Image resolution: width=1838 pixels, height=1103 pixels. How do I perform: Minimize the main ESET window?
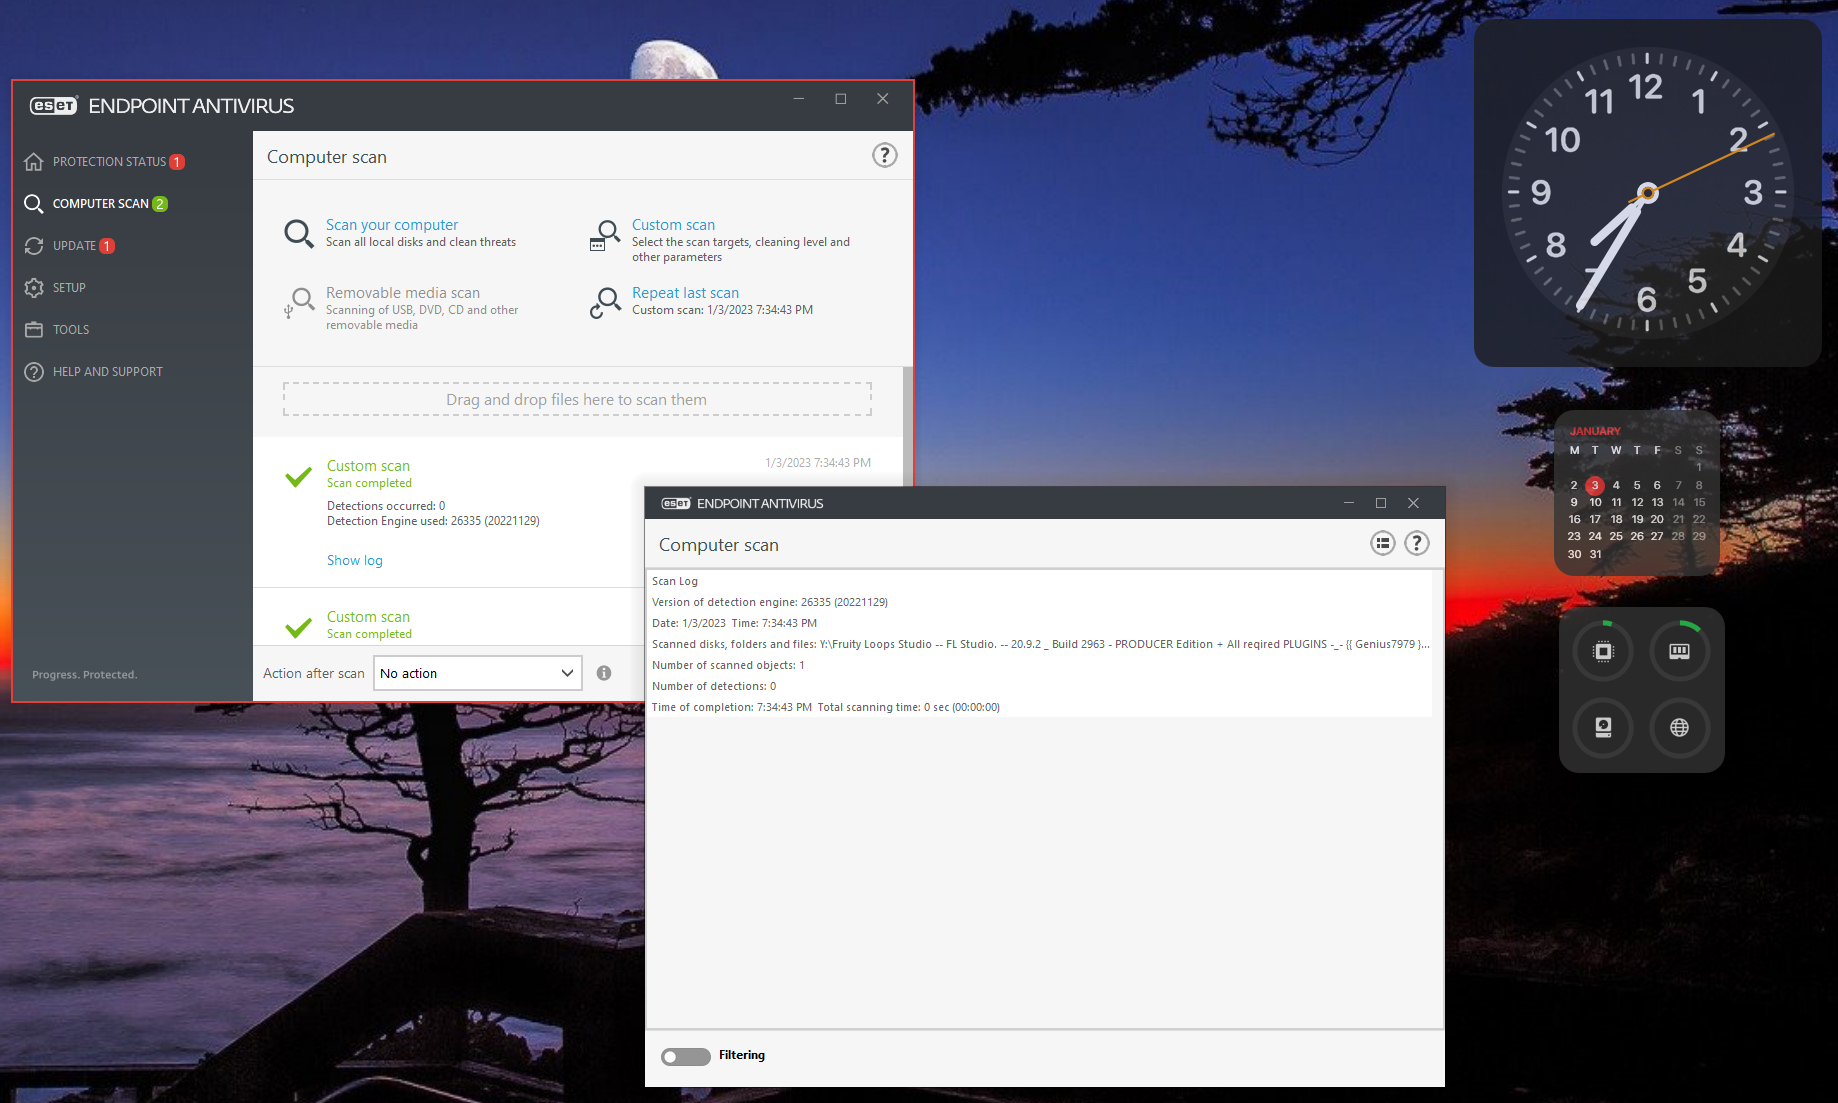tap(799, 98)
